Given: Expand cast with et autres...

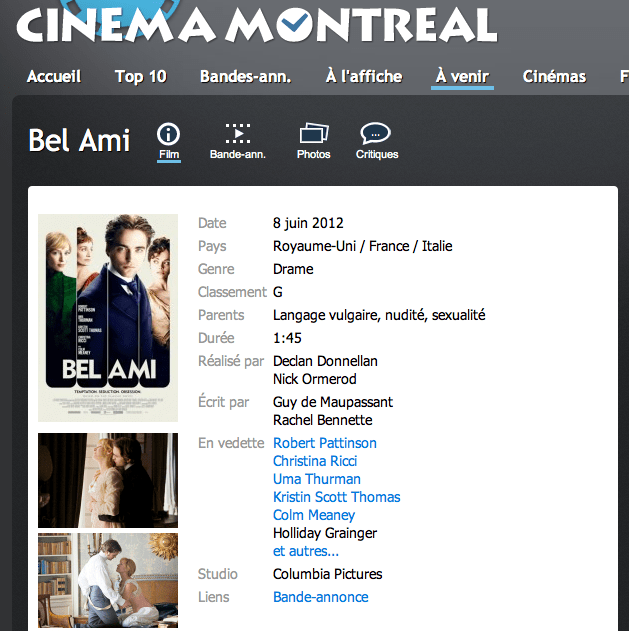Looking at the screenshot, I should 306,551.
